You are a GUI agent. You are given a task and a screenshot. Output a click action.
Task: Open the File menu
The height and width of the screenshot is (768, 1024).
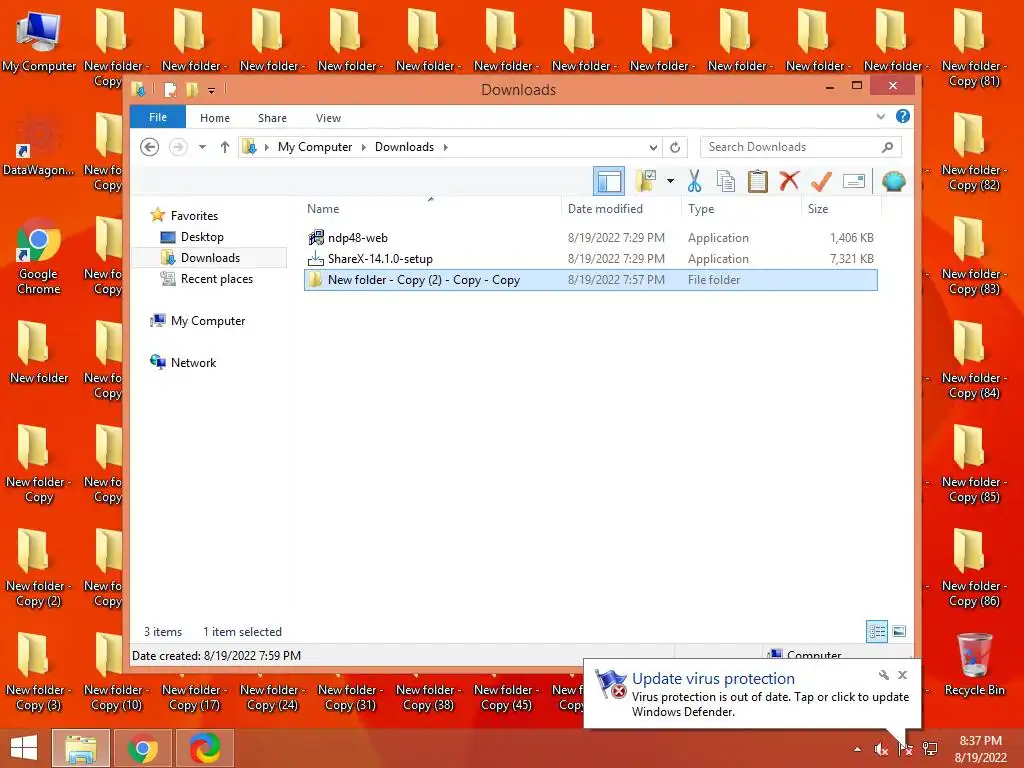tap(158, 117)
